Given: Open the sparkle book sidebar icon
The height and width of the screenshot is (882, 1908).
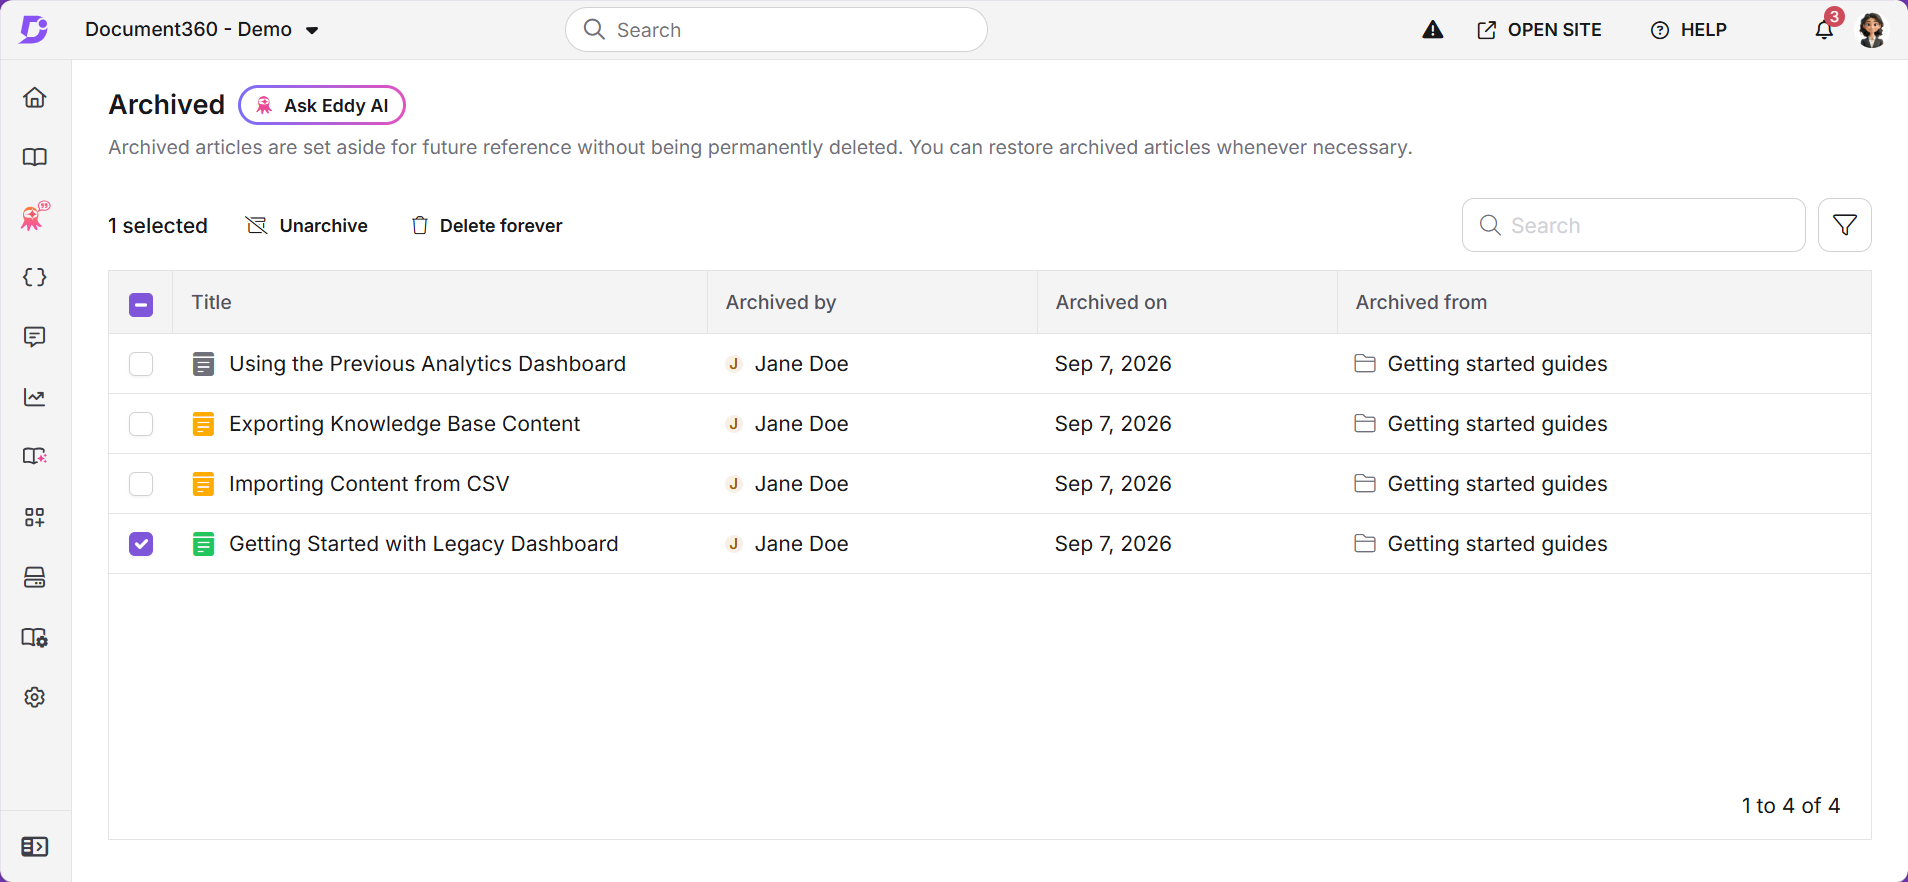Looking at the screenshot, I should click(35, 457).
